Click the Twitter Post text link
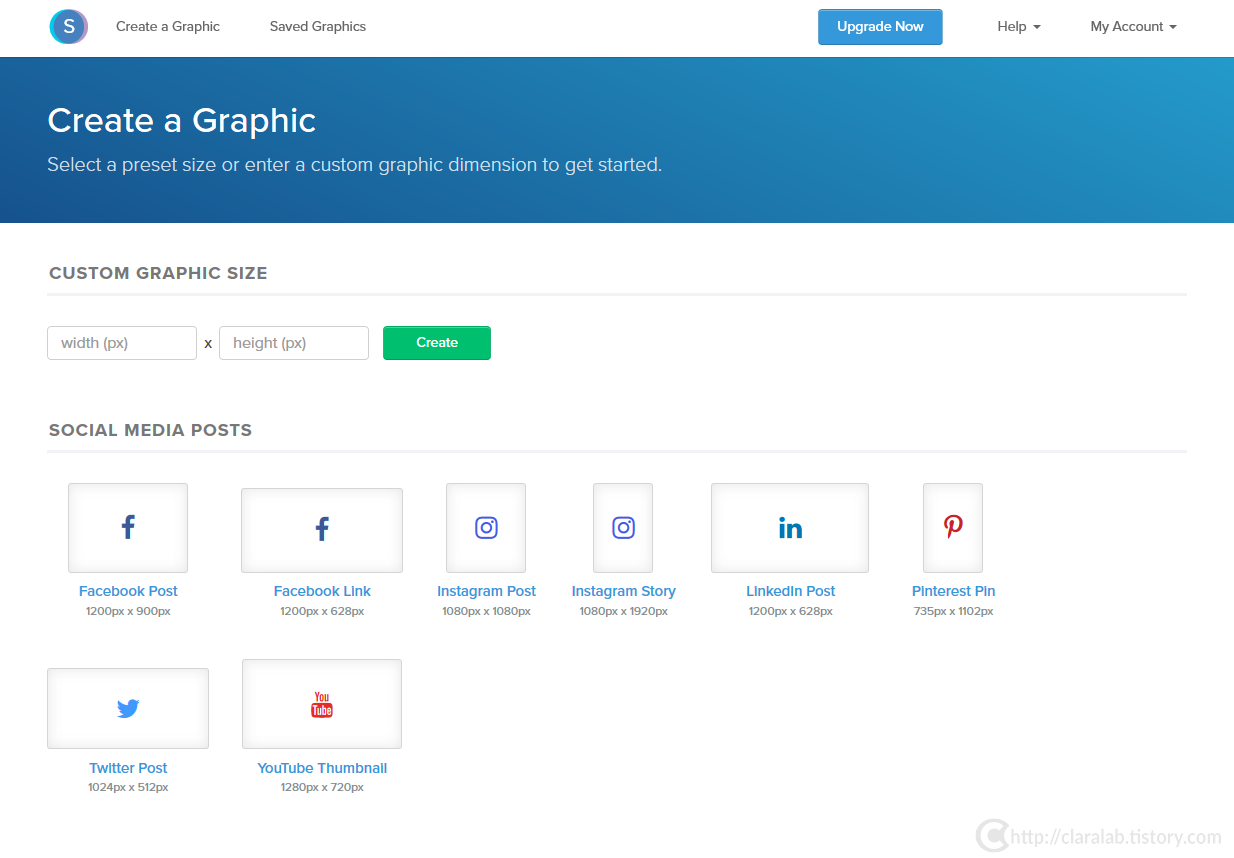 pyautogui.click(x=128, y=768)
